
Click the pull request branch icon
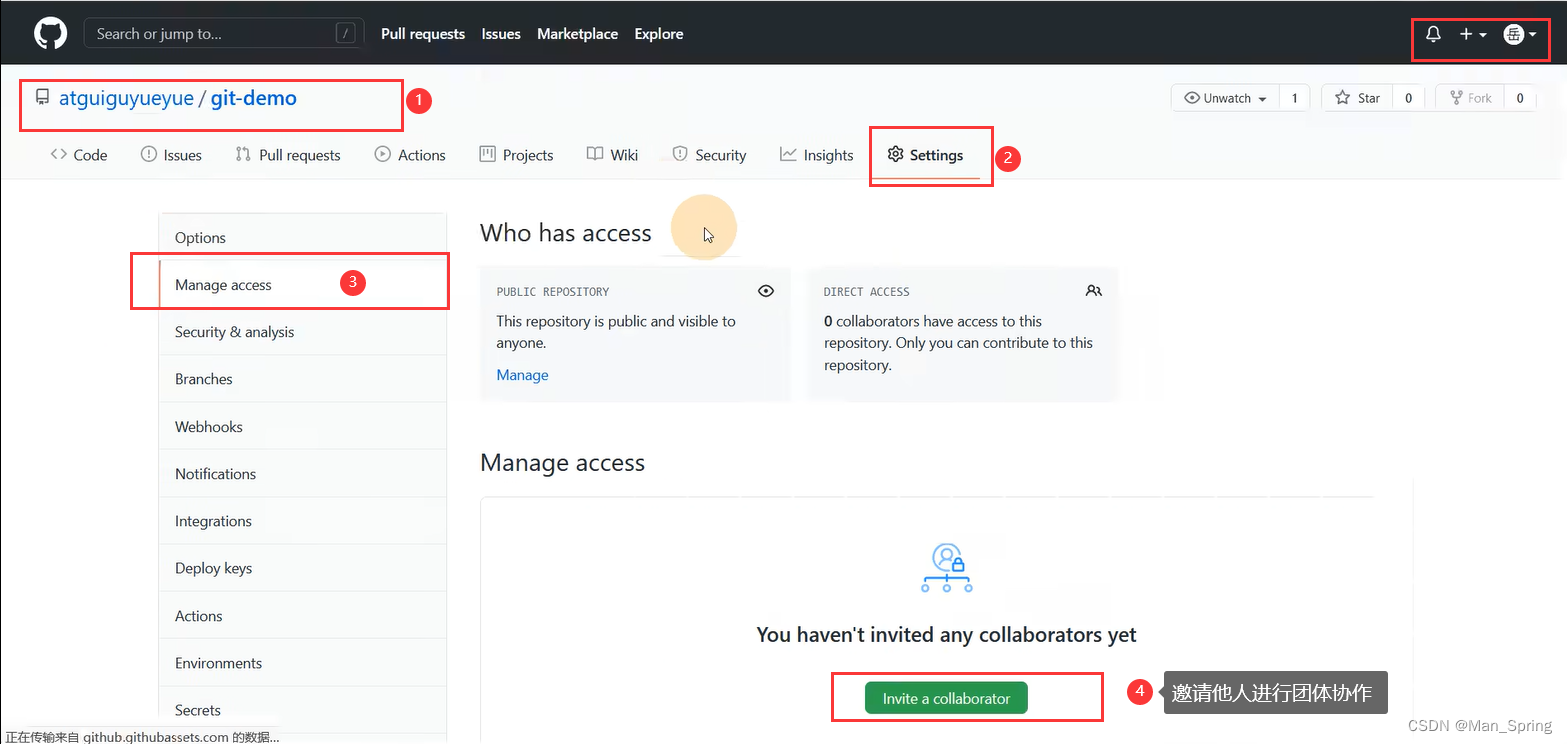pos(243,154)
